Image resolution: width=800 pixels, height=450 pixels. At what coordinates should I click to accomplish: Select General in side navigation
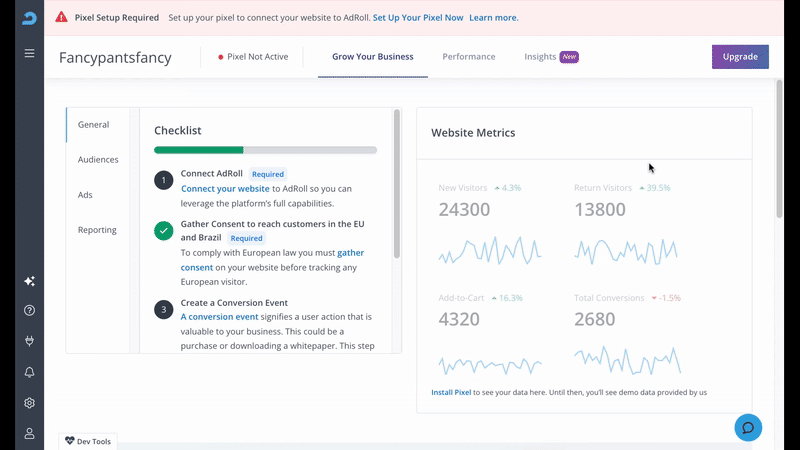[93, 124]
